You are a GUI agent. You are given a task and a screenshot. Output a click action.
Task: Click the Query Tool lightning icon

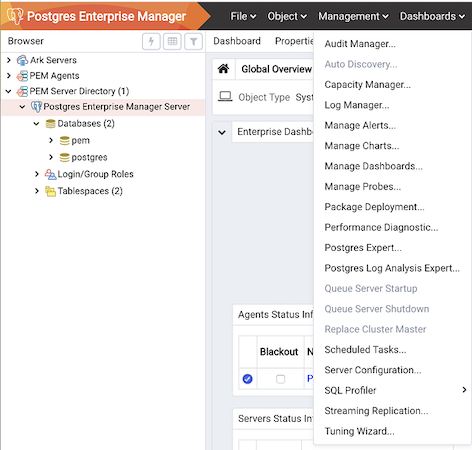[x=151, y=41]
